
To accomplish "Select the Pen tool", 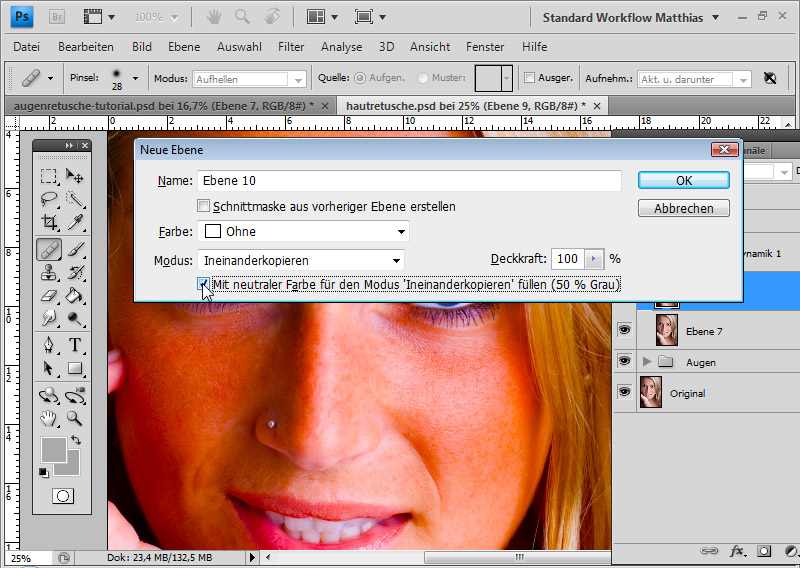I will [x=48, y=345].
